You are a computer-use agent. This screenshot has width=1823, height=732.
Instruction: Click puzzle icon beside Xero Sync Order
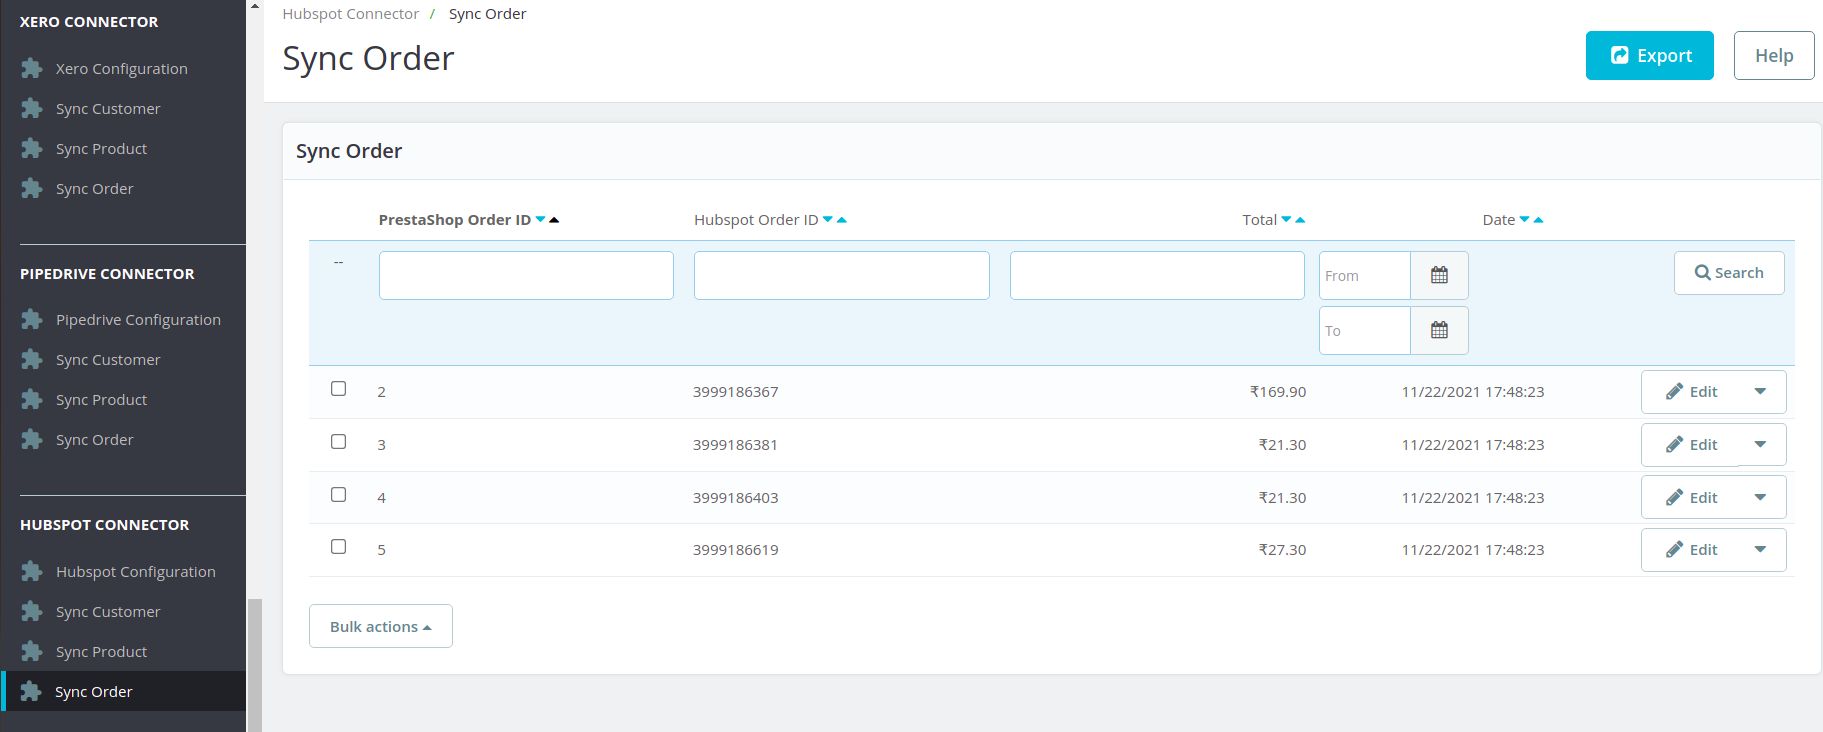pyautogui.click(x=32, y=188)
